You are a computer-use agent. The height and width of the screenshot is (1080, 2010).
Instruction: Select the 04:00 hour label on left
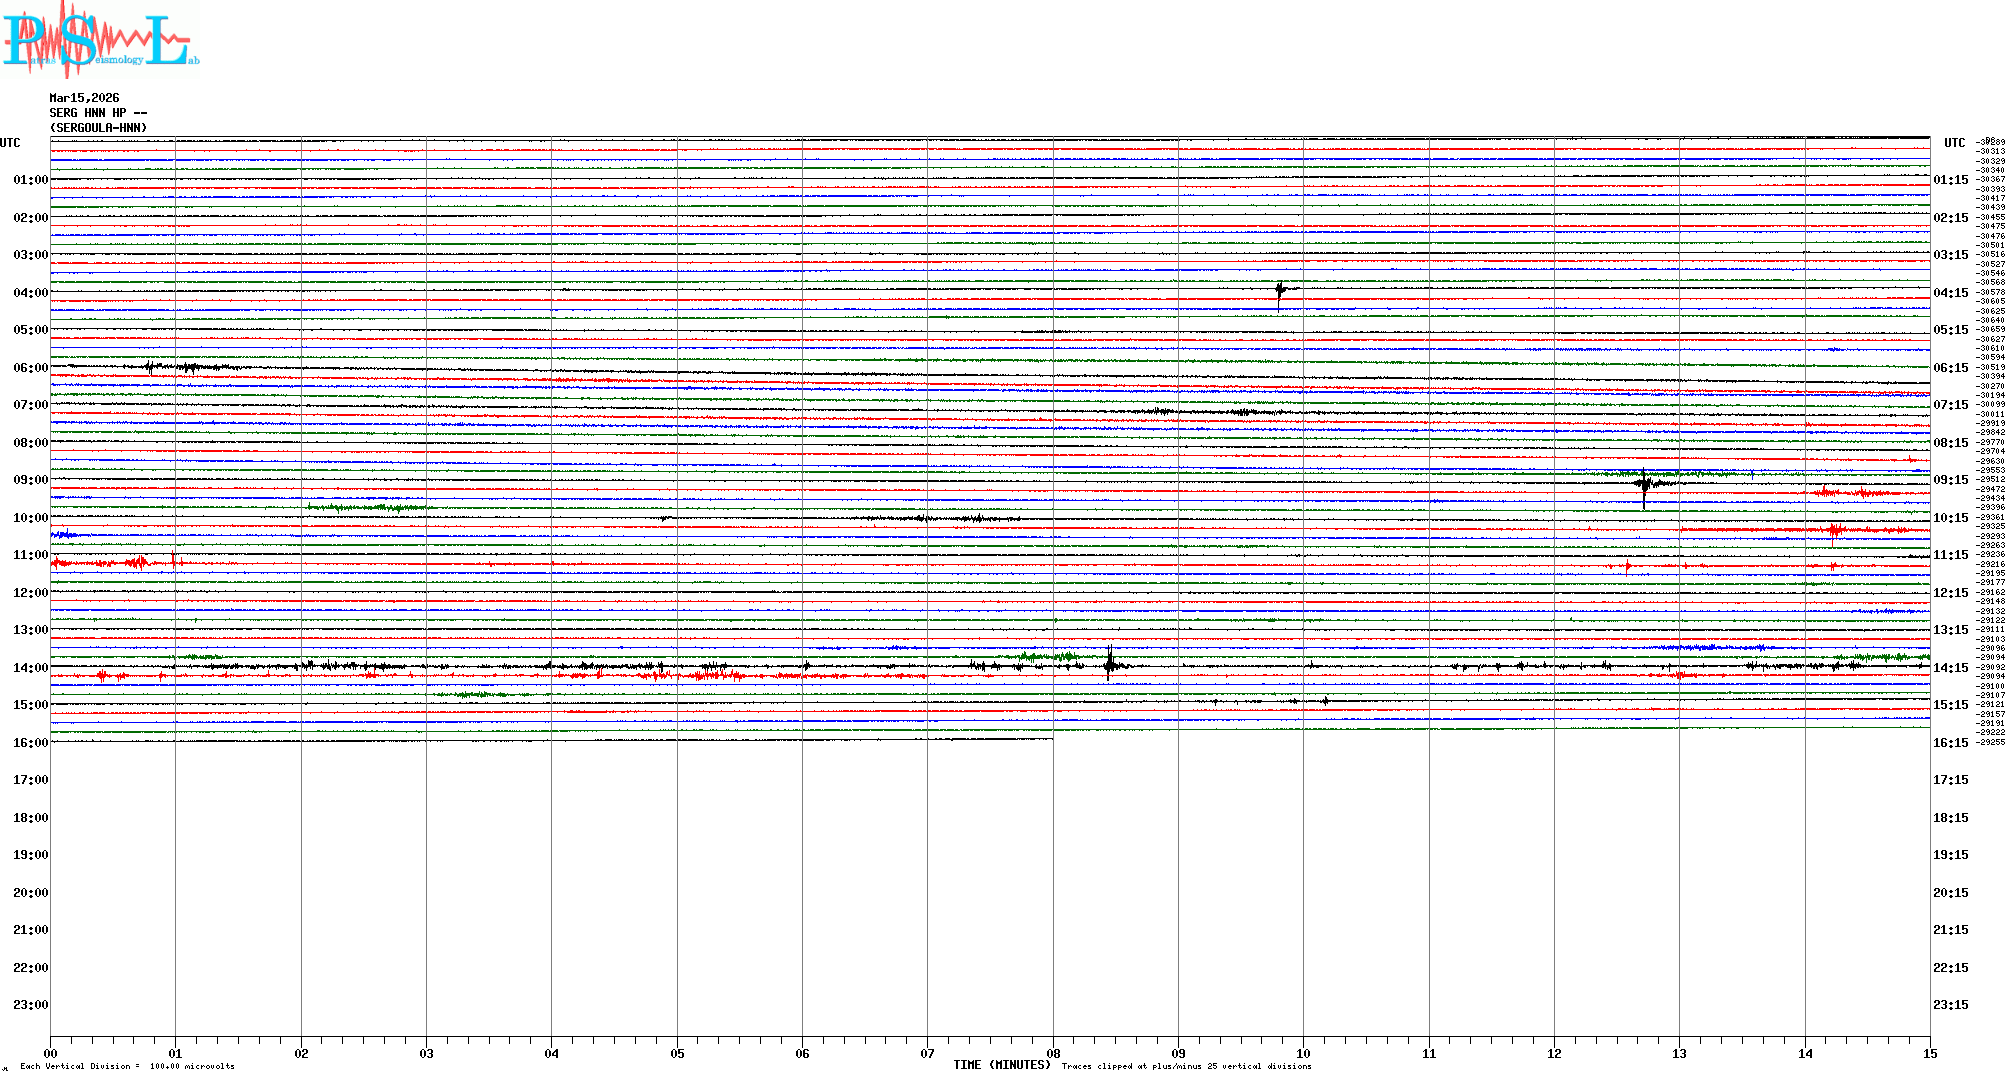click(x=30, y=293)
